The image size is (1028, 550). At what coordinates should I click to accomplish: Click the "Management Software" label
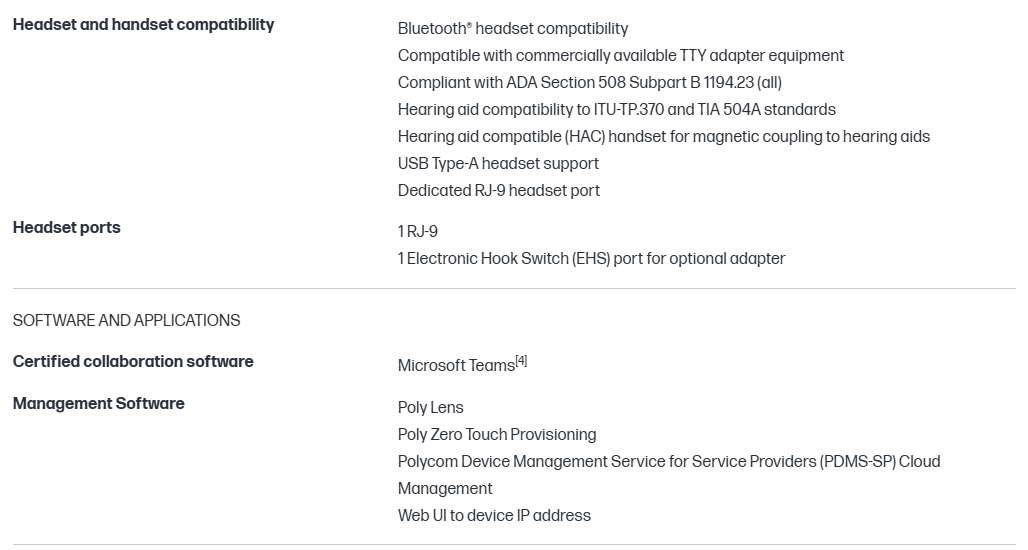pos(98,404)
